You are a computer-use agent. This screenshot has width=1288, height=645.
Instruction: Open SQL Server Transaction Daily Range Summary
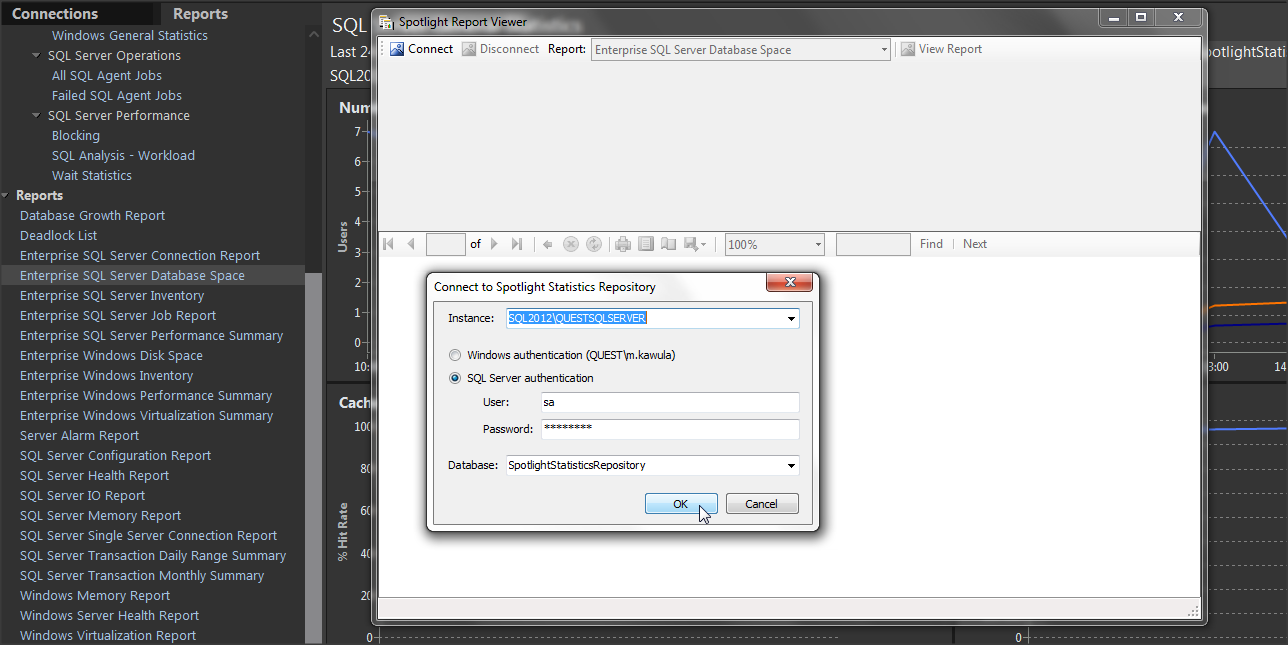coord(153,555)
